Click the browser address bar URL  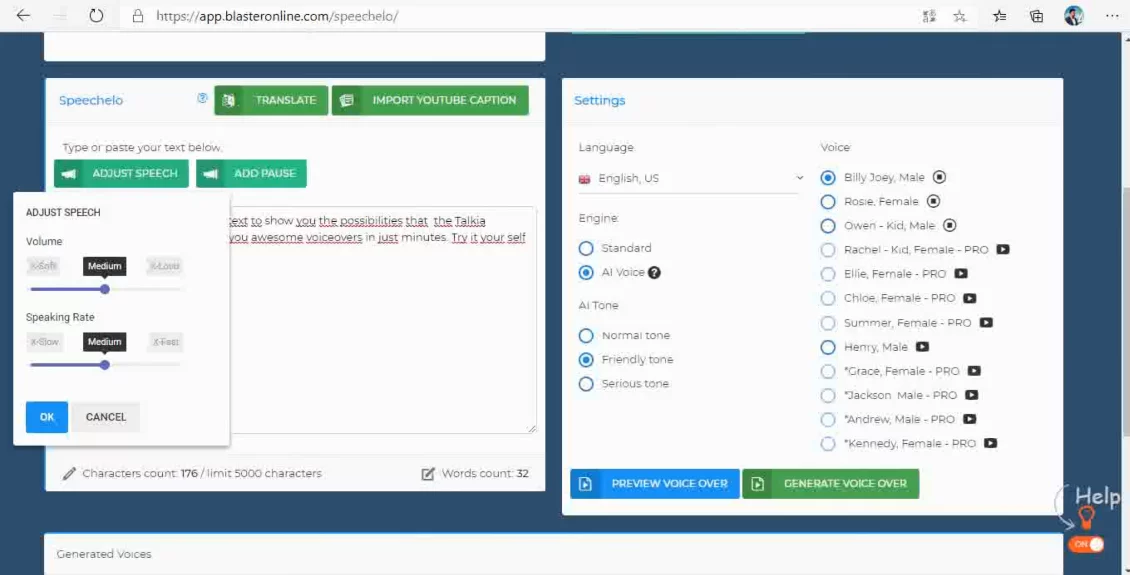pos(277,16)
